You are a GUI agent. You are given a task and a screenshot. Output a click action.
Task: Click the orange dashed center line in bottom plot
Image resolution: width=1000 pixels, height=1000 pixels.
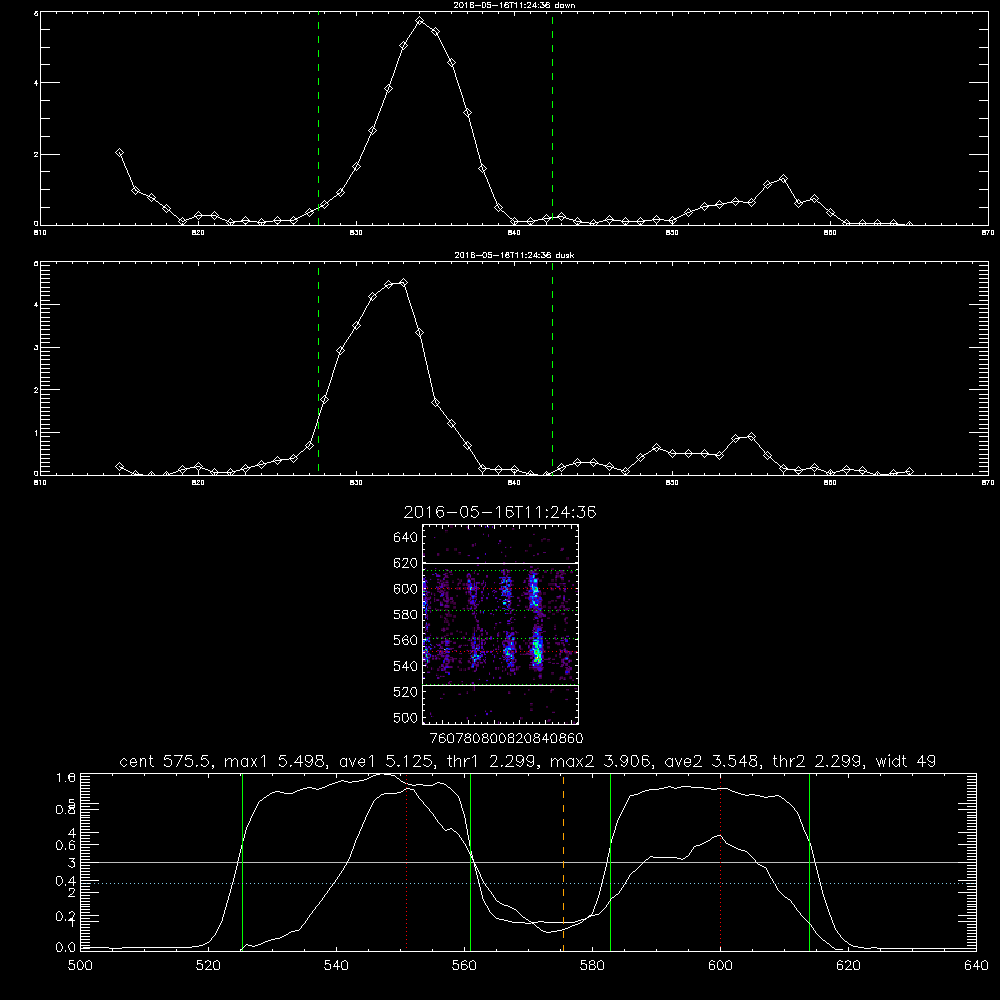(563, 862)
